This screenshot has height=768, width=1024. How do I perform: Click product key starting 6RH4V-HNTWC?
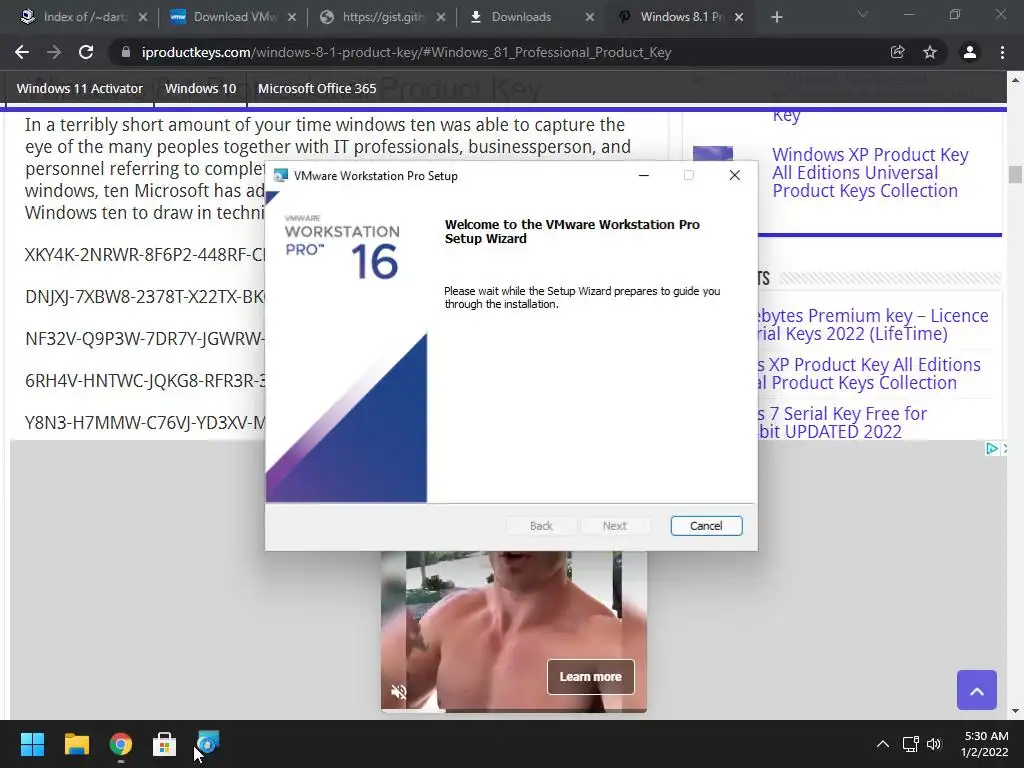click(144, 381)
